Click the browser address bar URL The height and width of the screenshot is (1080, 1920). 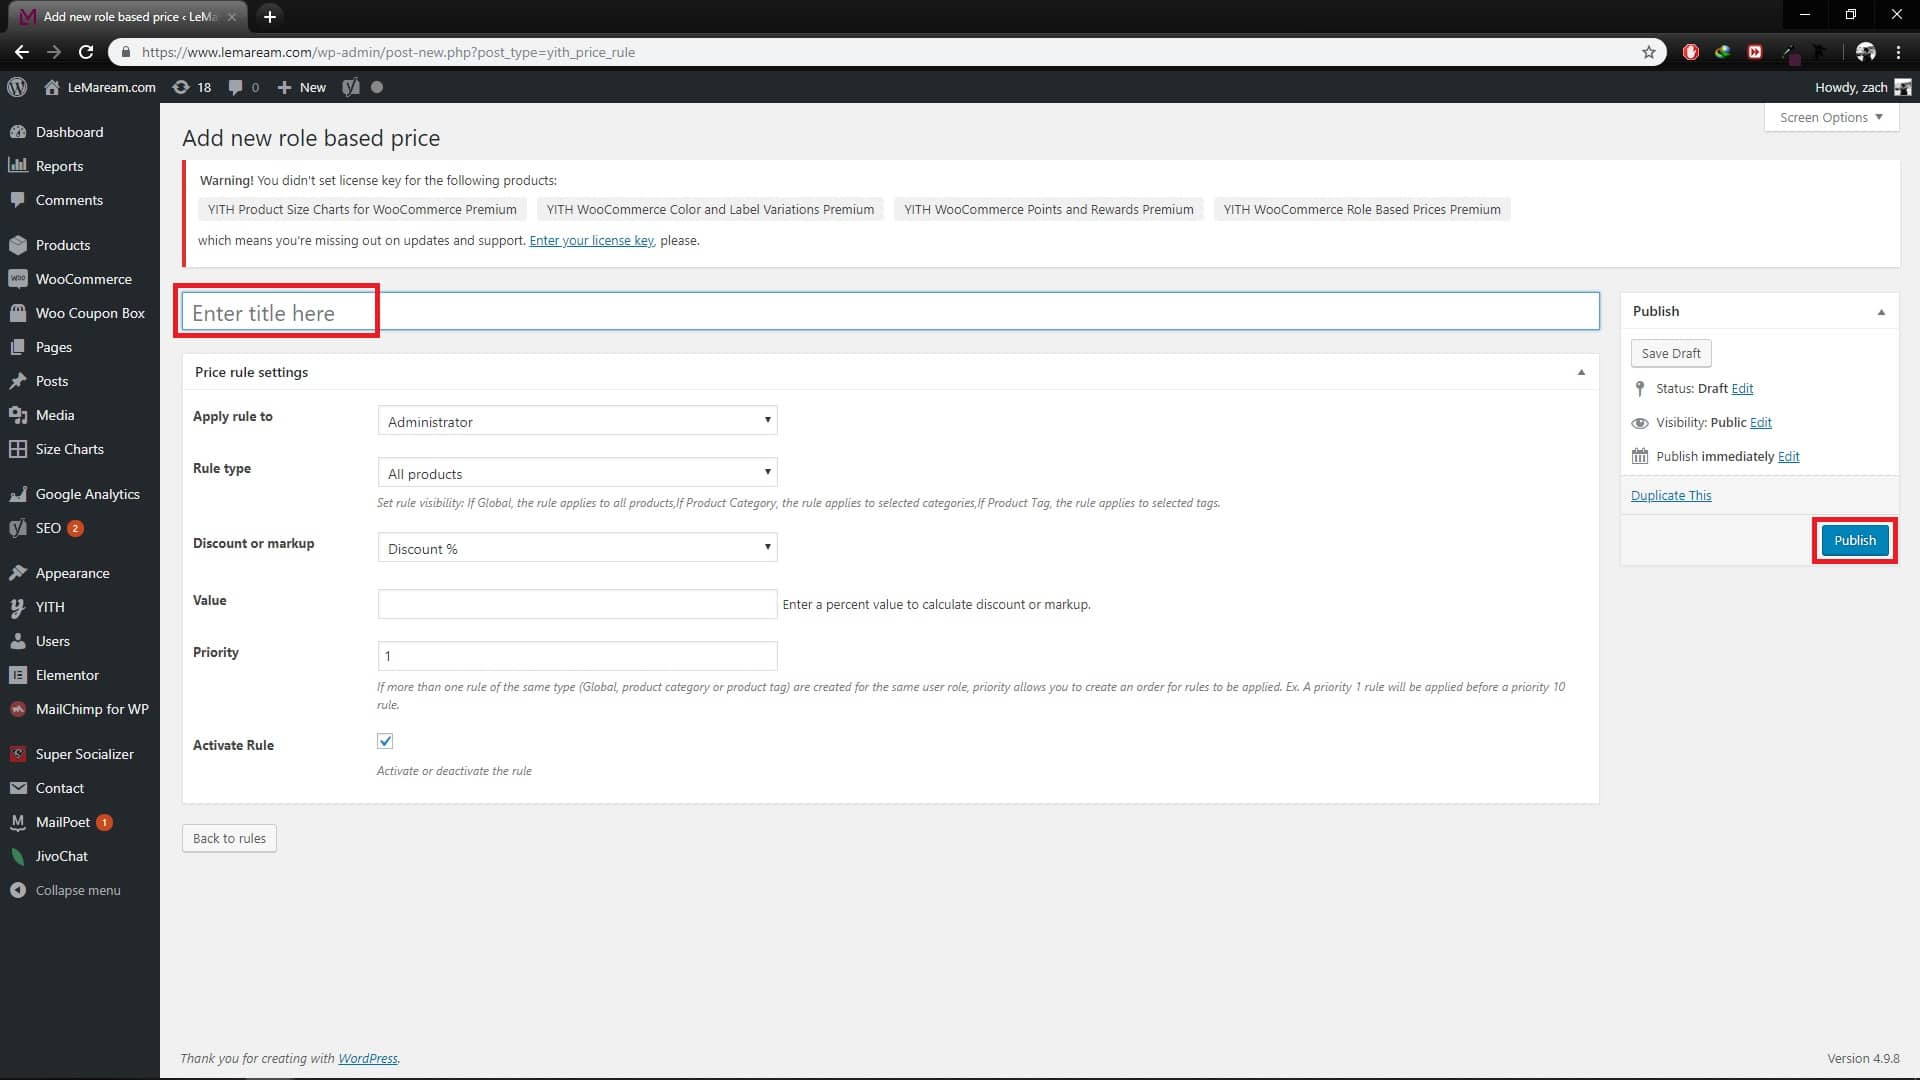pos(388,52)
